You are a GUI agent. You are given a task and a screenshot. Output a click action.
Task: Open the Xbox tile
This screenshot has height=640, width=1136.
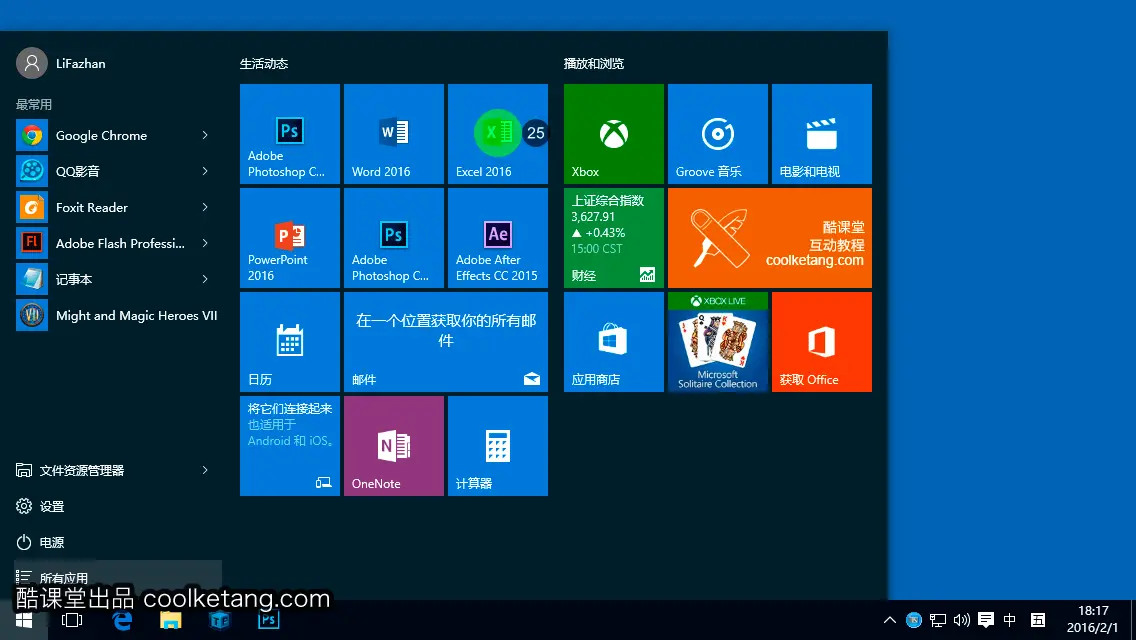[x=614, y=134]
